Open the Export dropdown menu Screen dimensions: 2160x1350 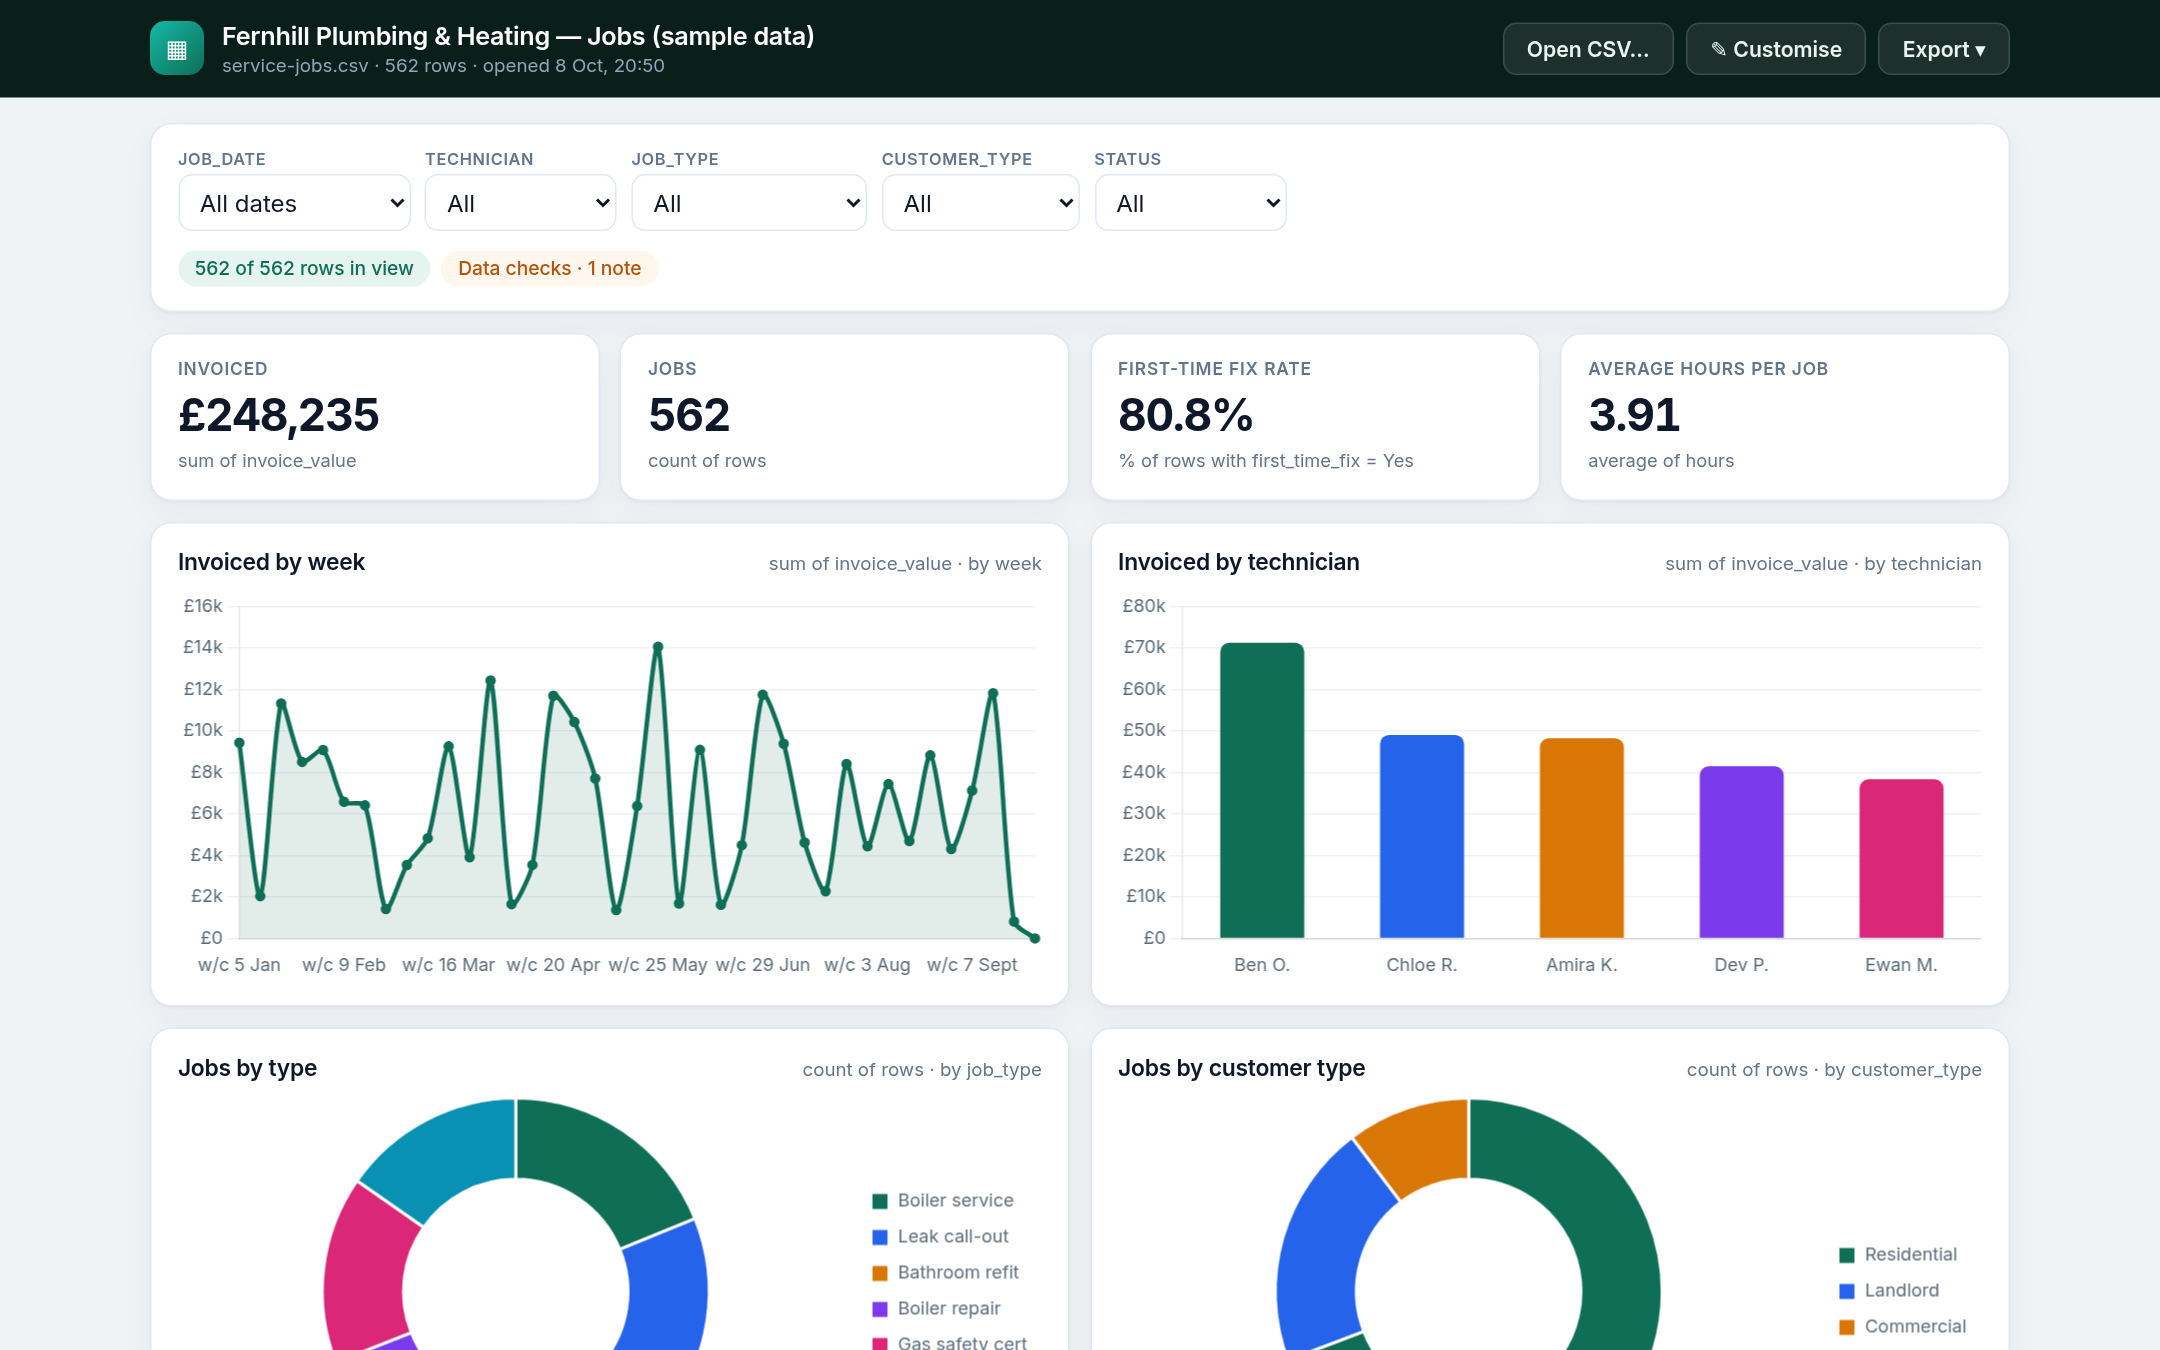(x=1943, y=49)
